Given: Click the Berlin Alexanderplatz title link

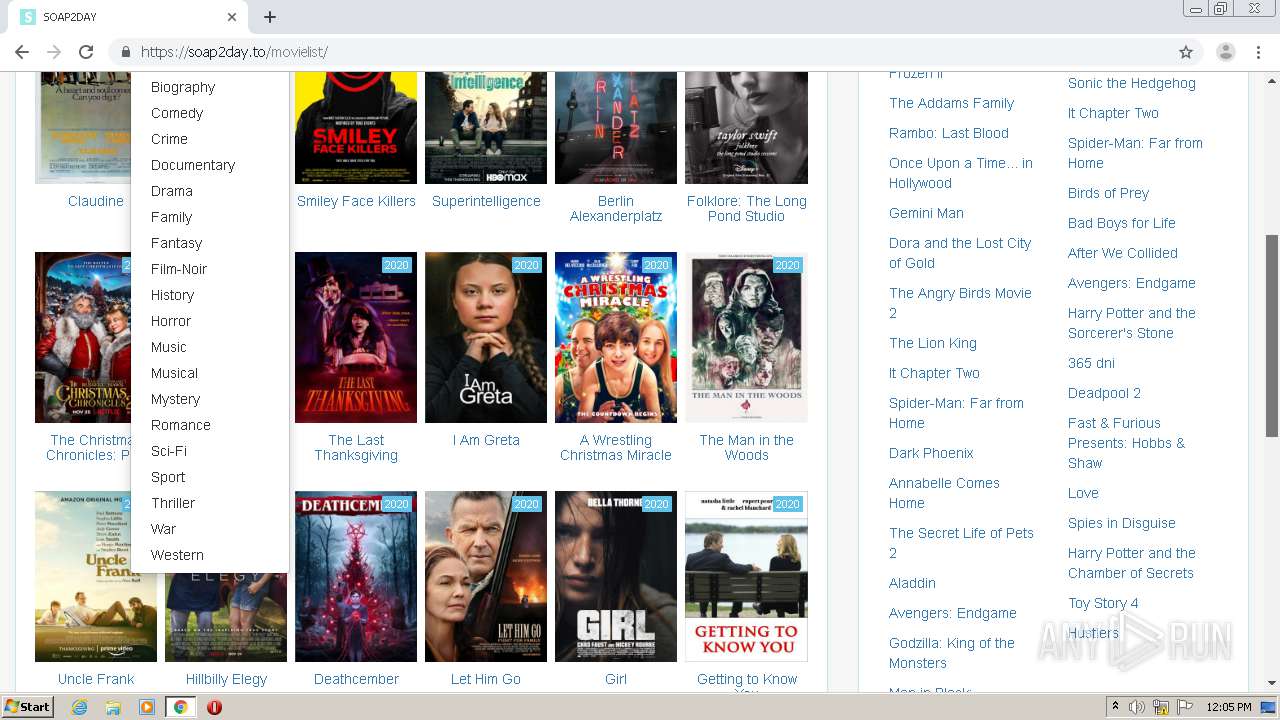Looking at the screenshot, I should 616,208.
